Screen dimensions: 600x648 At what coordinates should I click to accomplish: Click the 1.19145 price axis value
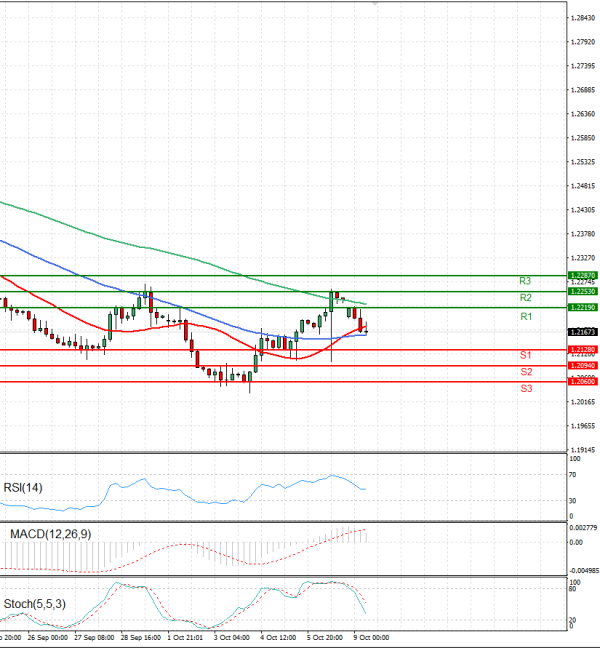[x=583, y=450]
